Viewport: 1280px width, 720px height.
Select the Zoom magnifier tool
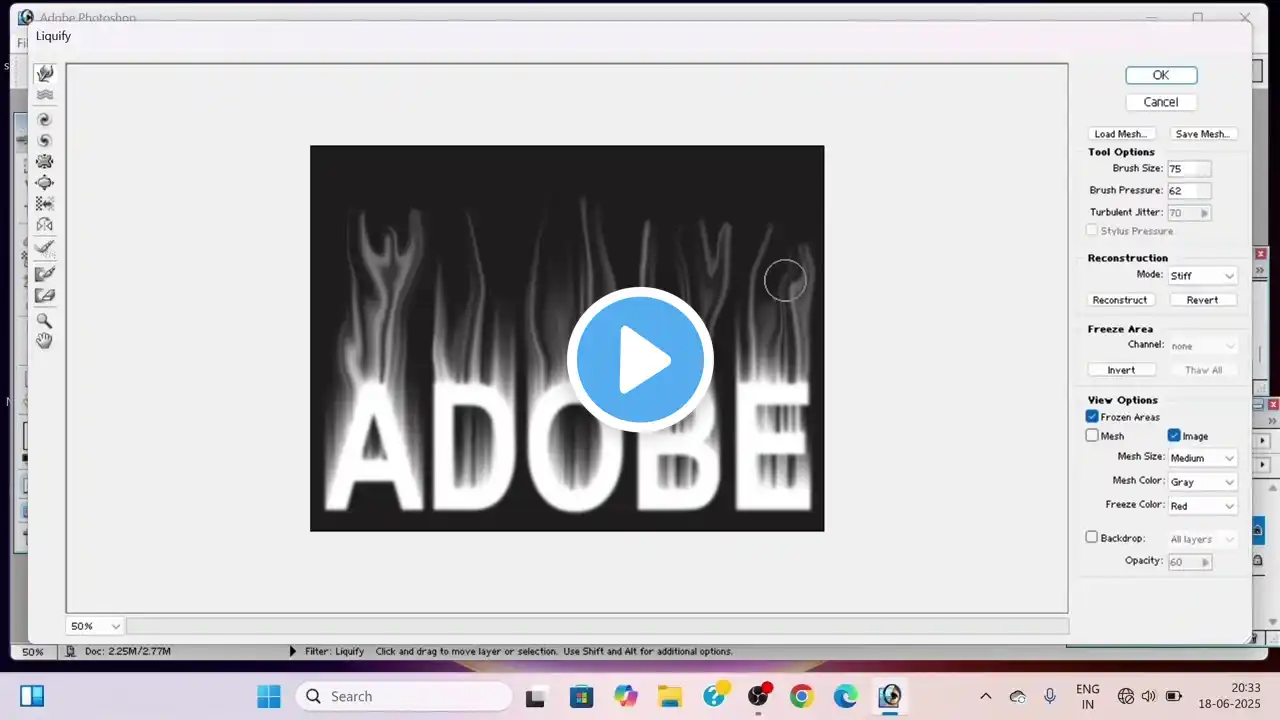[44, 320]
